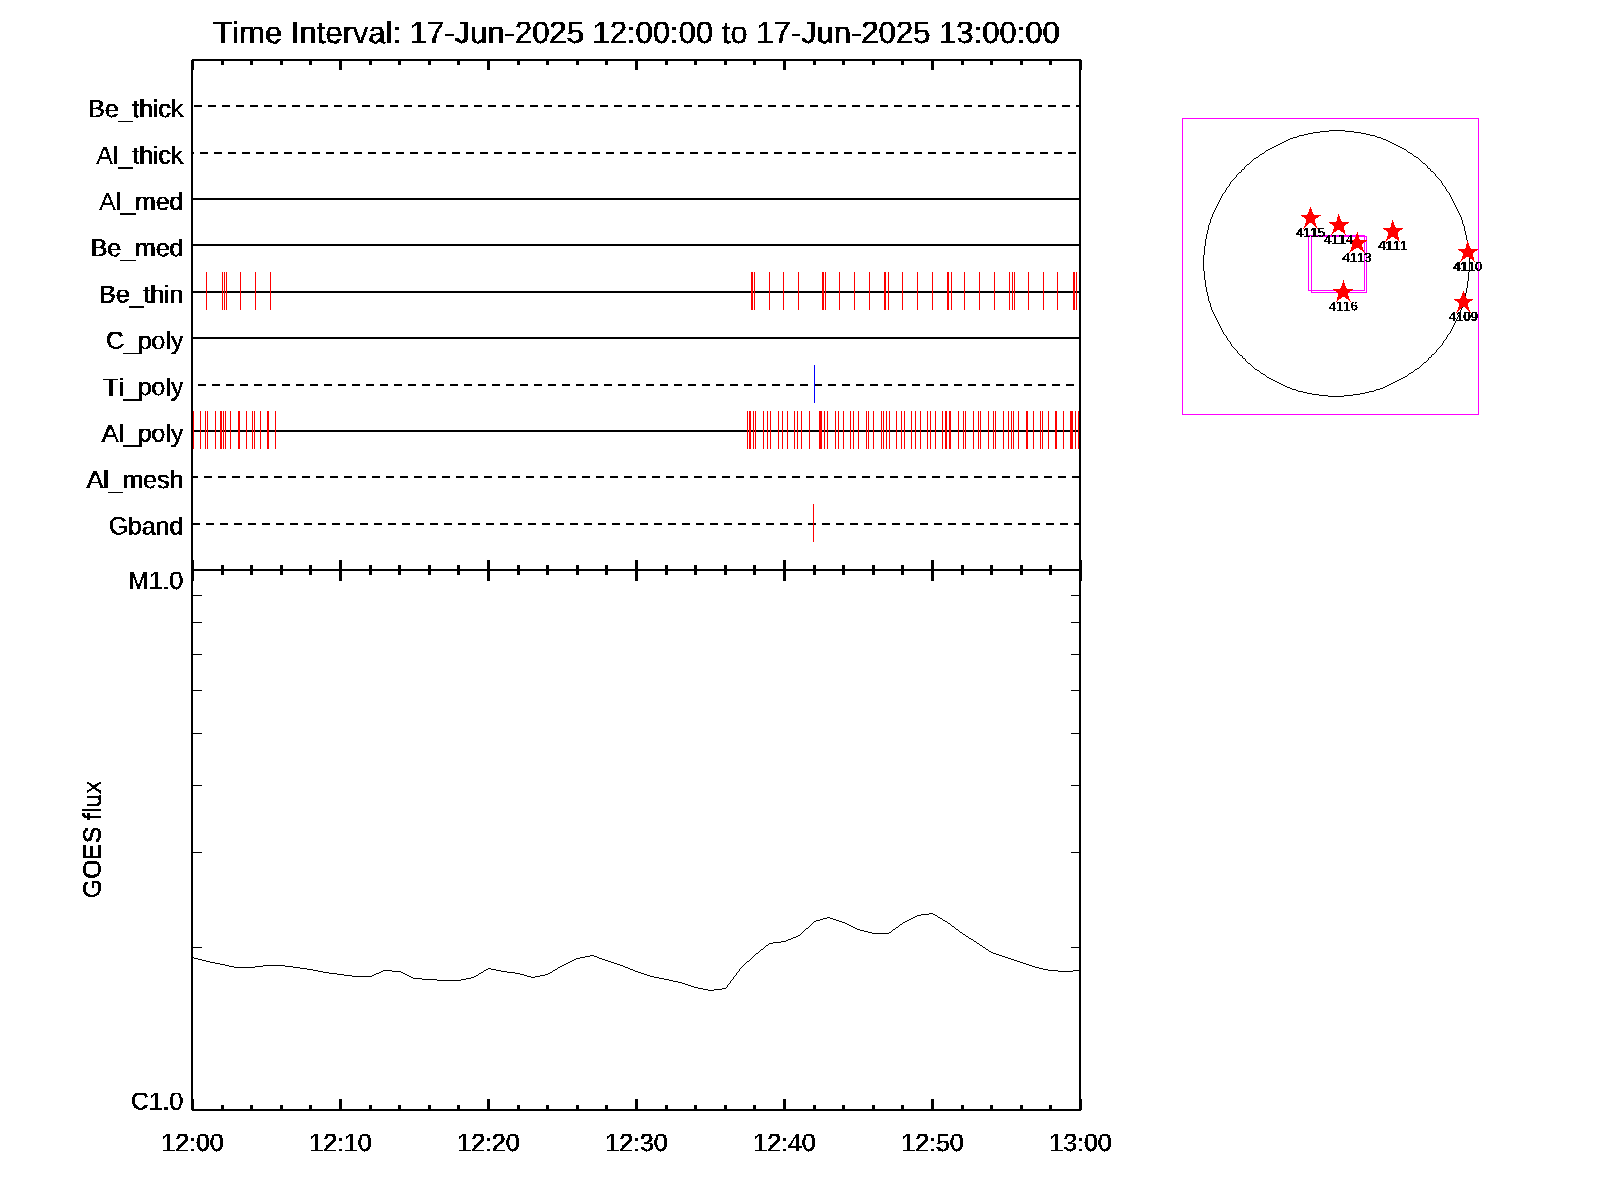Select the Al_mesh row label
The width and height of the screenshot is (1600, 1200).
coord(135,480)
